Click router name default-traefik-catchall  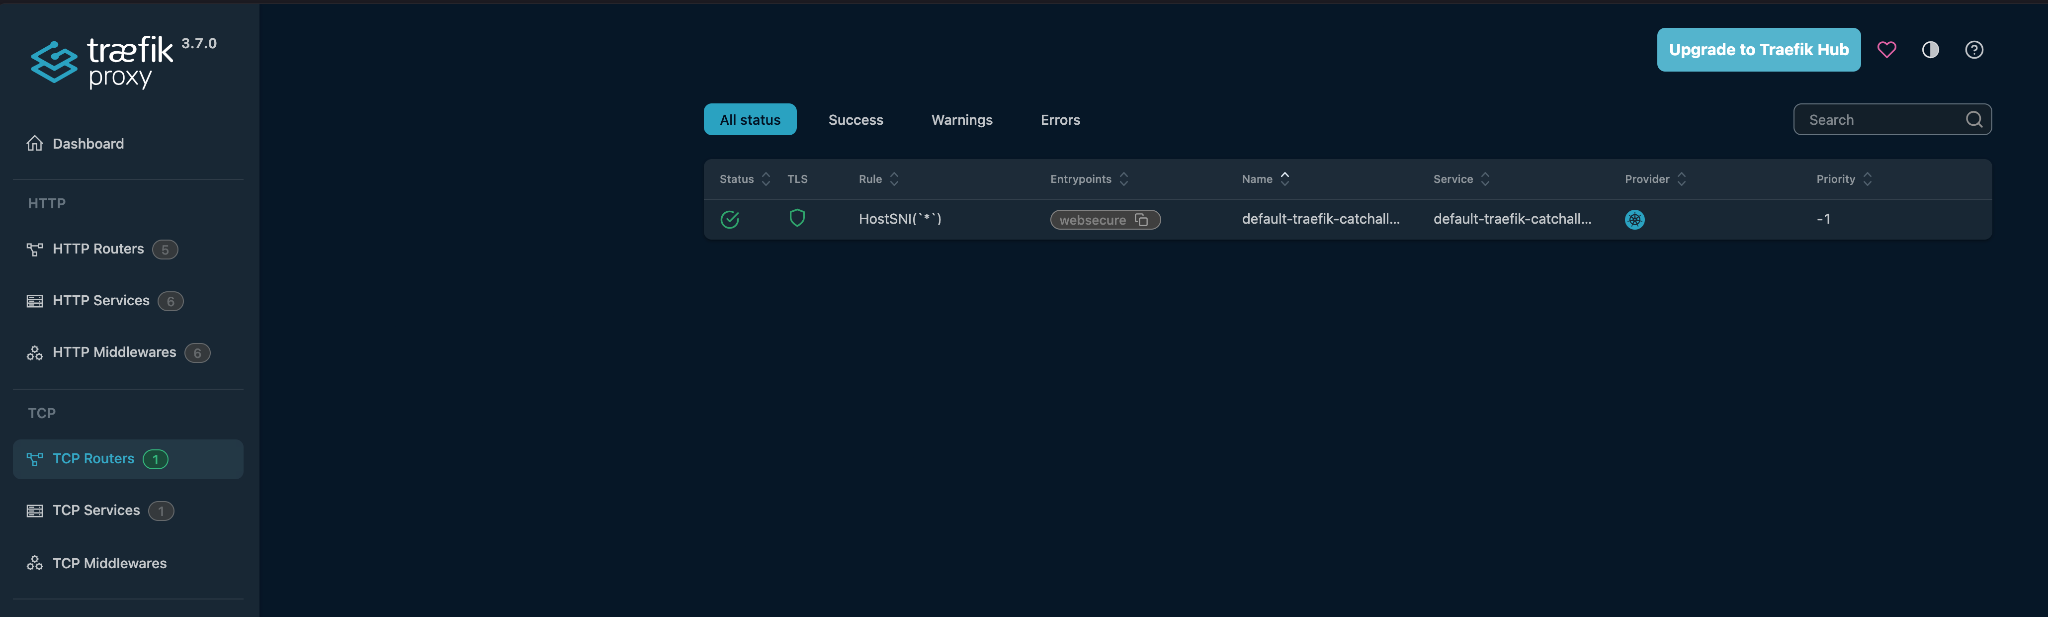1320,219
